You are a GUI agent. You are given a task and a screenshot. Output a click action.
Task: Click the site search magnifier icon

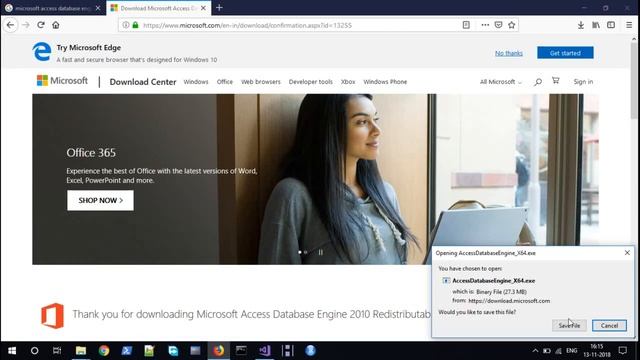click(x=538, y=82)
